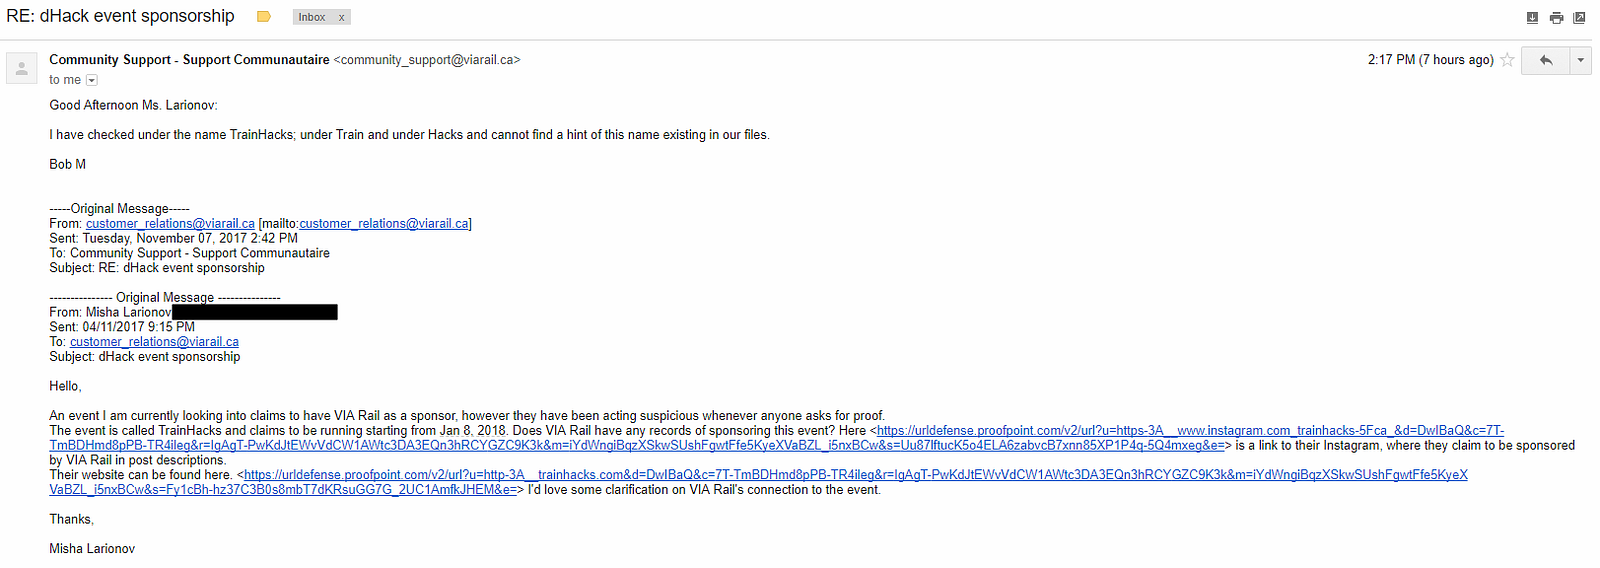The height and width of the screenshot is (568, 1600).
Task: Click the sender's profile avatar
Action: click(22, 68)
